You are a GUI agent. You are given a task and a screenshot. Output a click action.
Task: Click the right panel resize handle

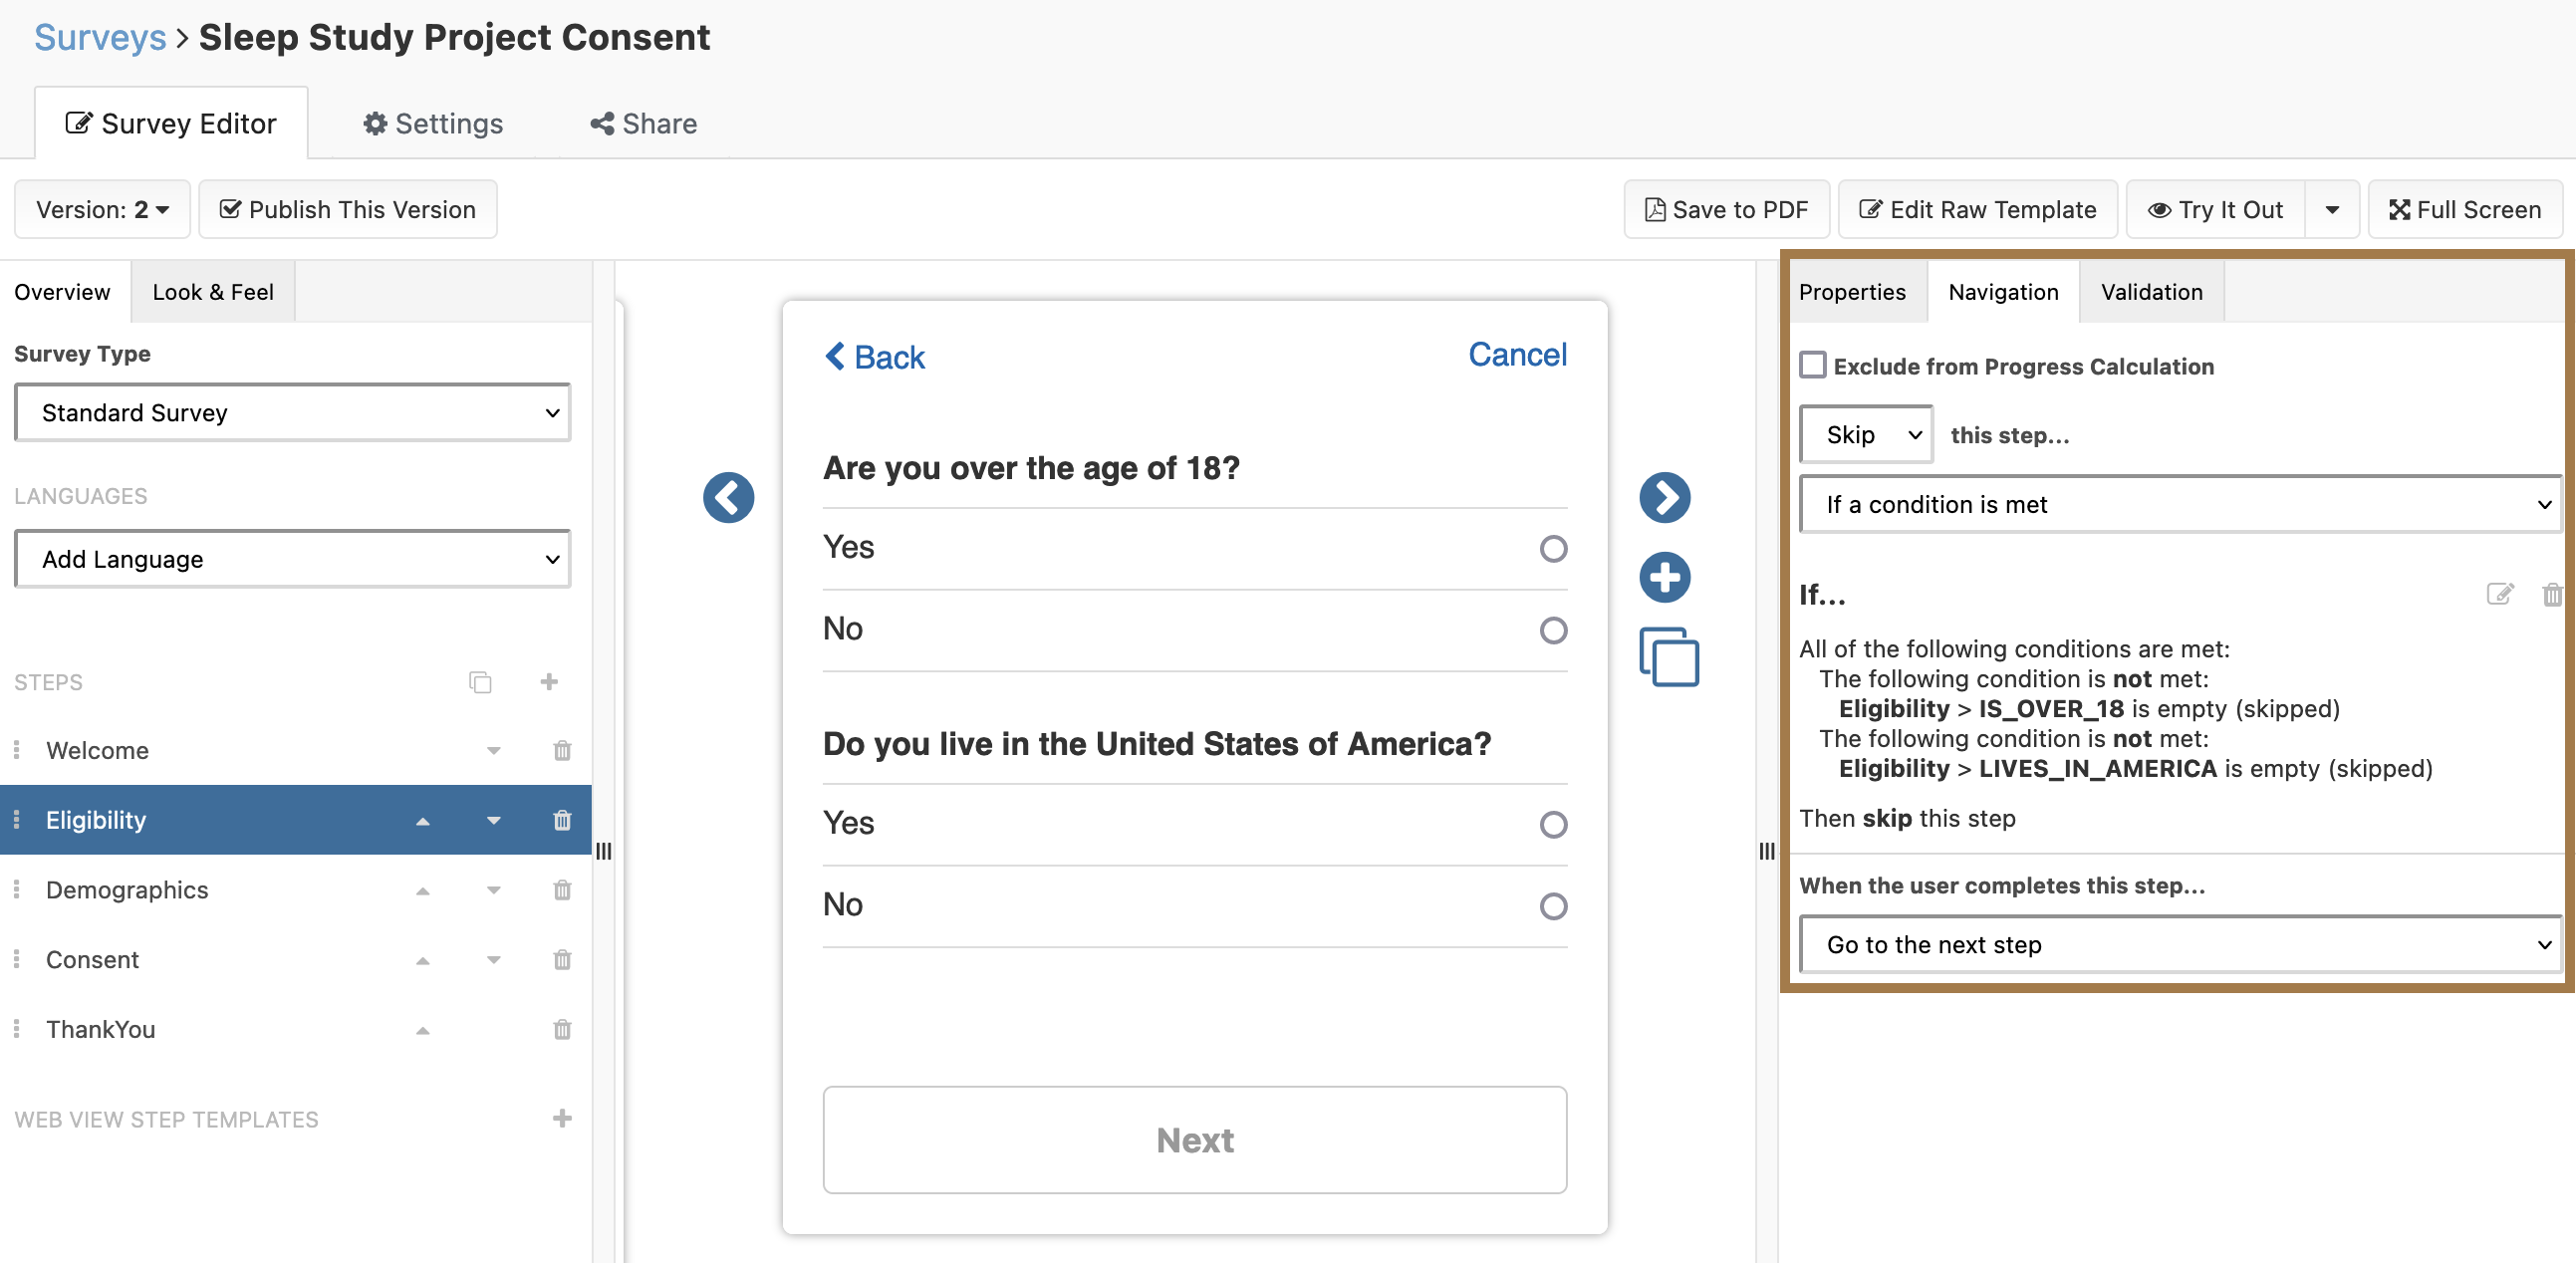pyautogui.click(x=1767, y=850)
